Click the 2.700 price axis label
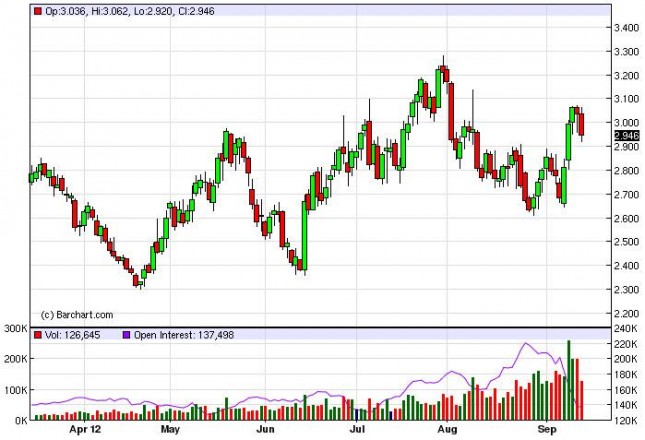This screenshot has height=440, width=645. pyautogui.click(x=626, y=194)
